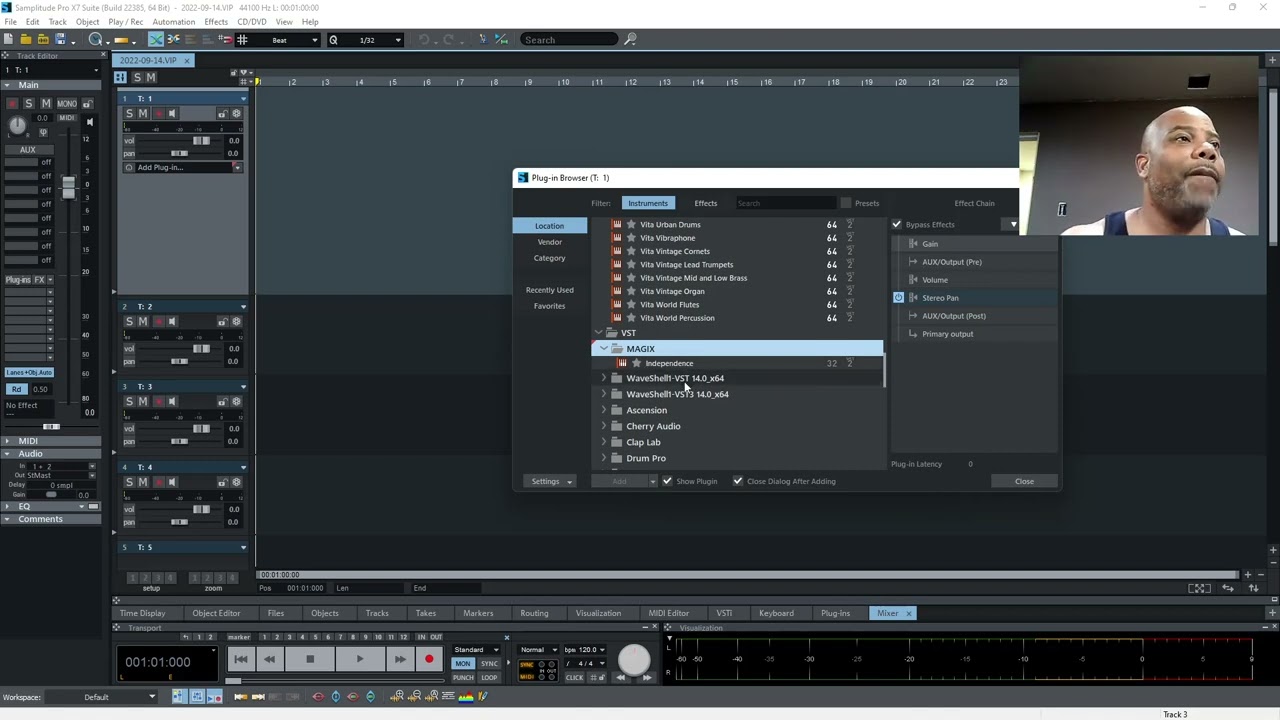Create a new project via toolbar icon

tap(9, 39)
